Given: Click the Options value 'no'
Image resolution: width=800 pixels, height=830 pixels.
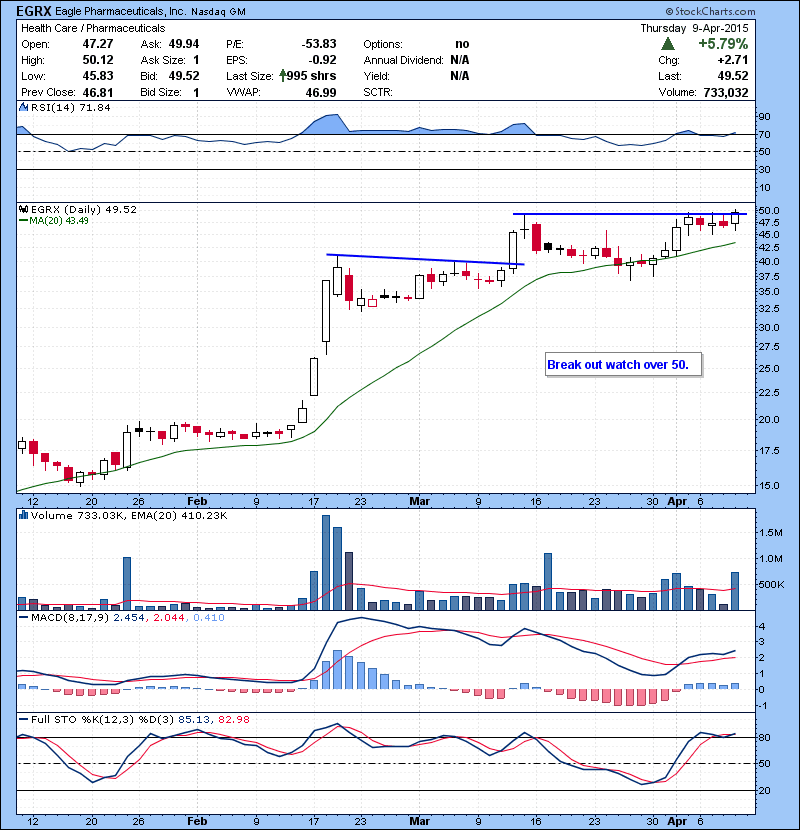Looking at the screenshot, I should pyautogui.click(x=462, y=43).
